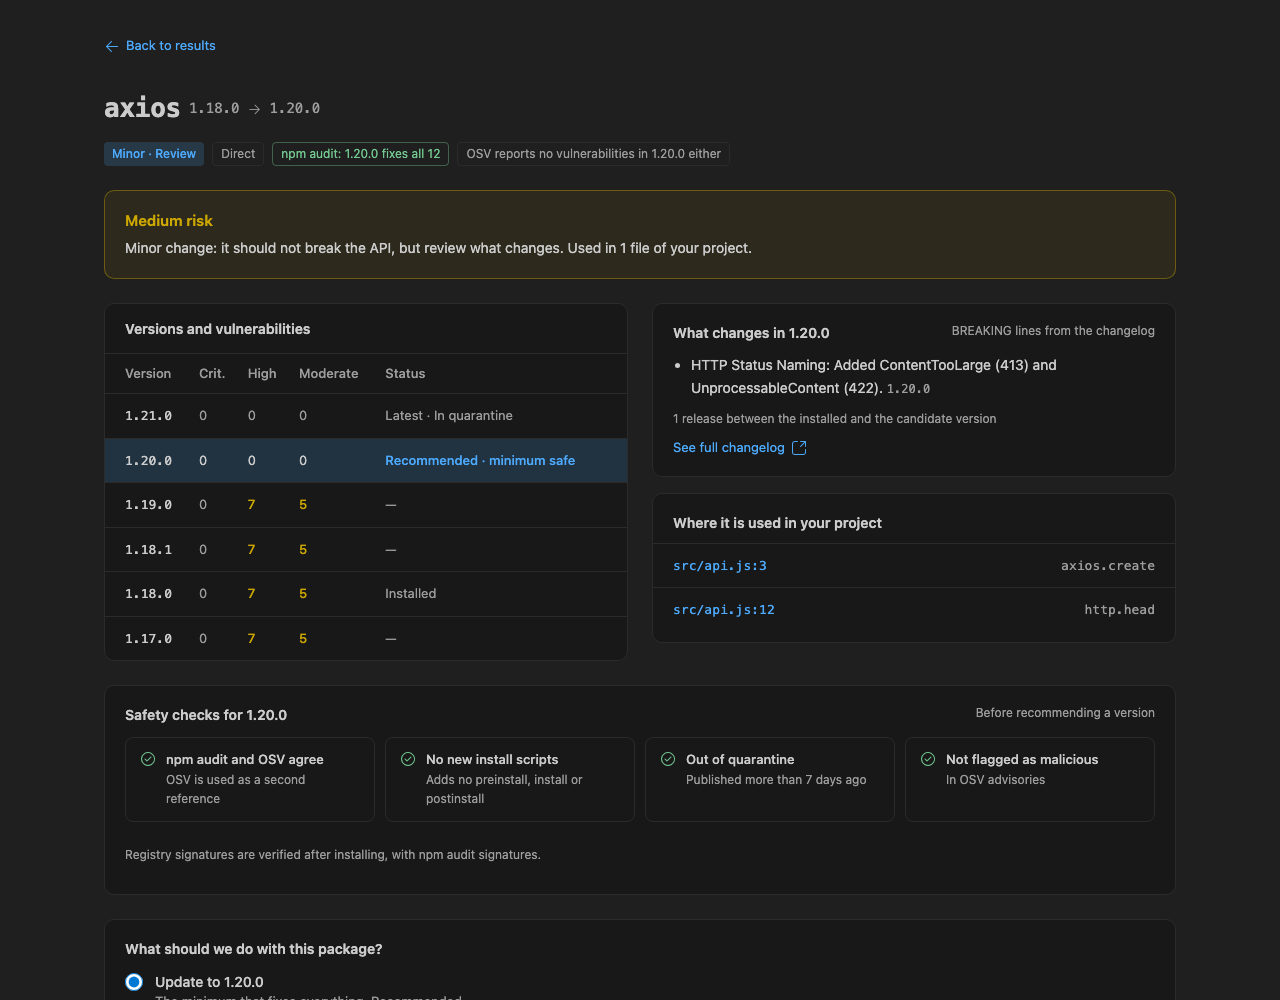Select Update to 1.20.0 radio option
This screenshot has width=1280, height=1000.
(x=134, y=982)
